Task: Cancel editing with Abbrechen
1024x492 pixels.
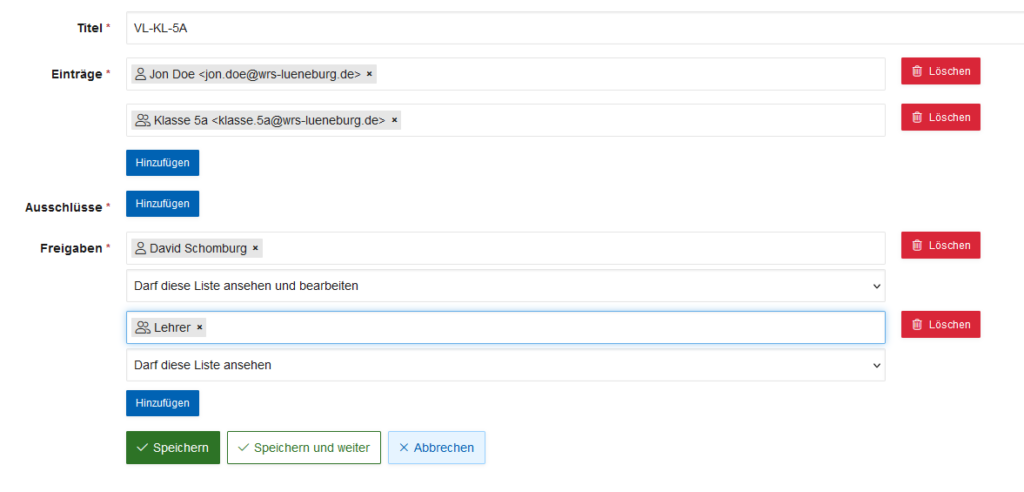Action: (x=436, y=448)
